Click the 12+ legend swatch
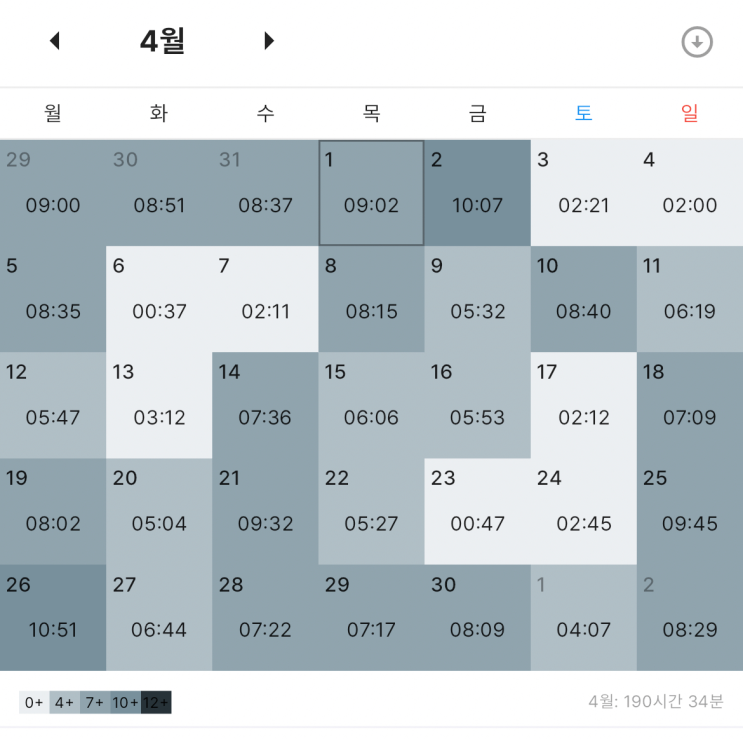Screen dimensions: 743x739 tap(156, 702)
